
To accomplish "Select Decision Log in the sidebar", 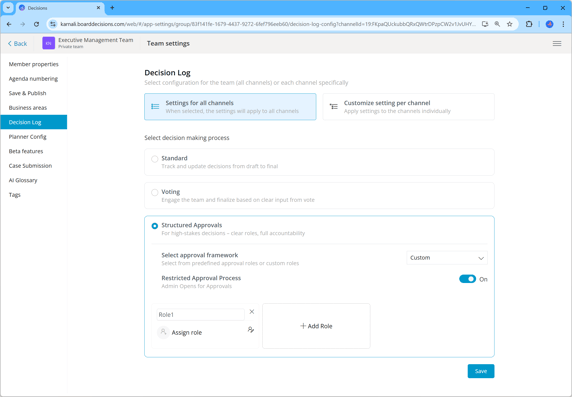I will pos(34,122).
